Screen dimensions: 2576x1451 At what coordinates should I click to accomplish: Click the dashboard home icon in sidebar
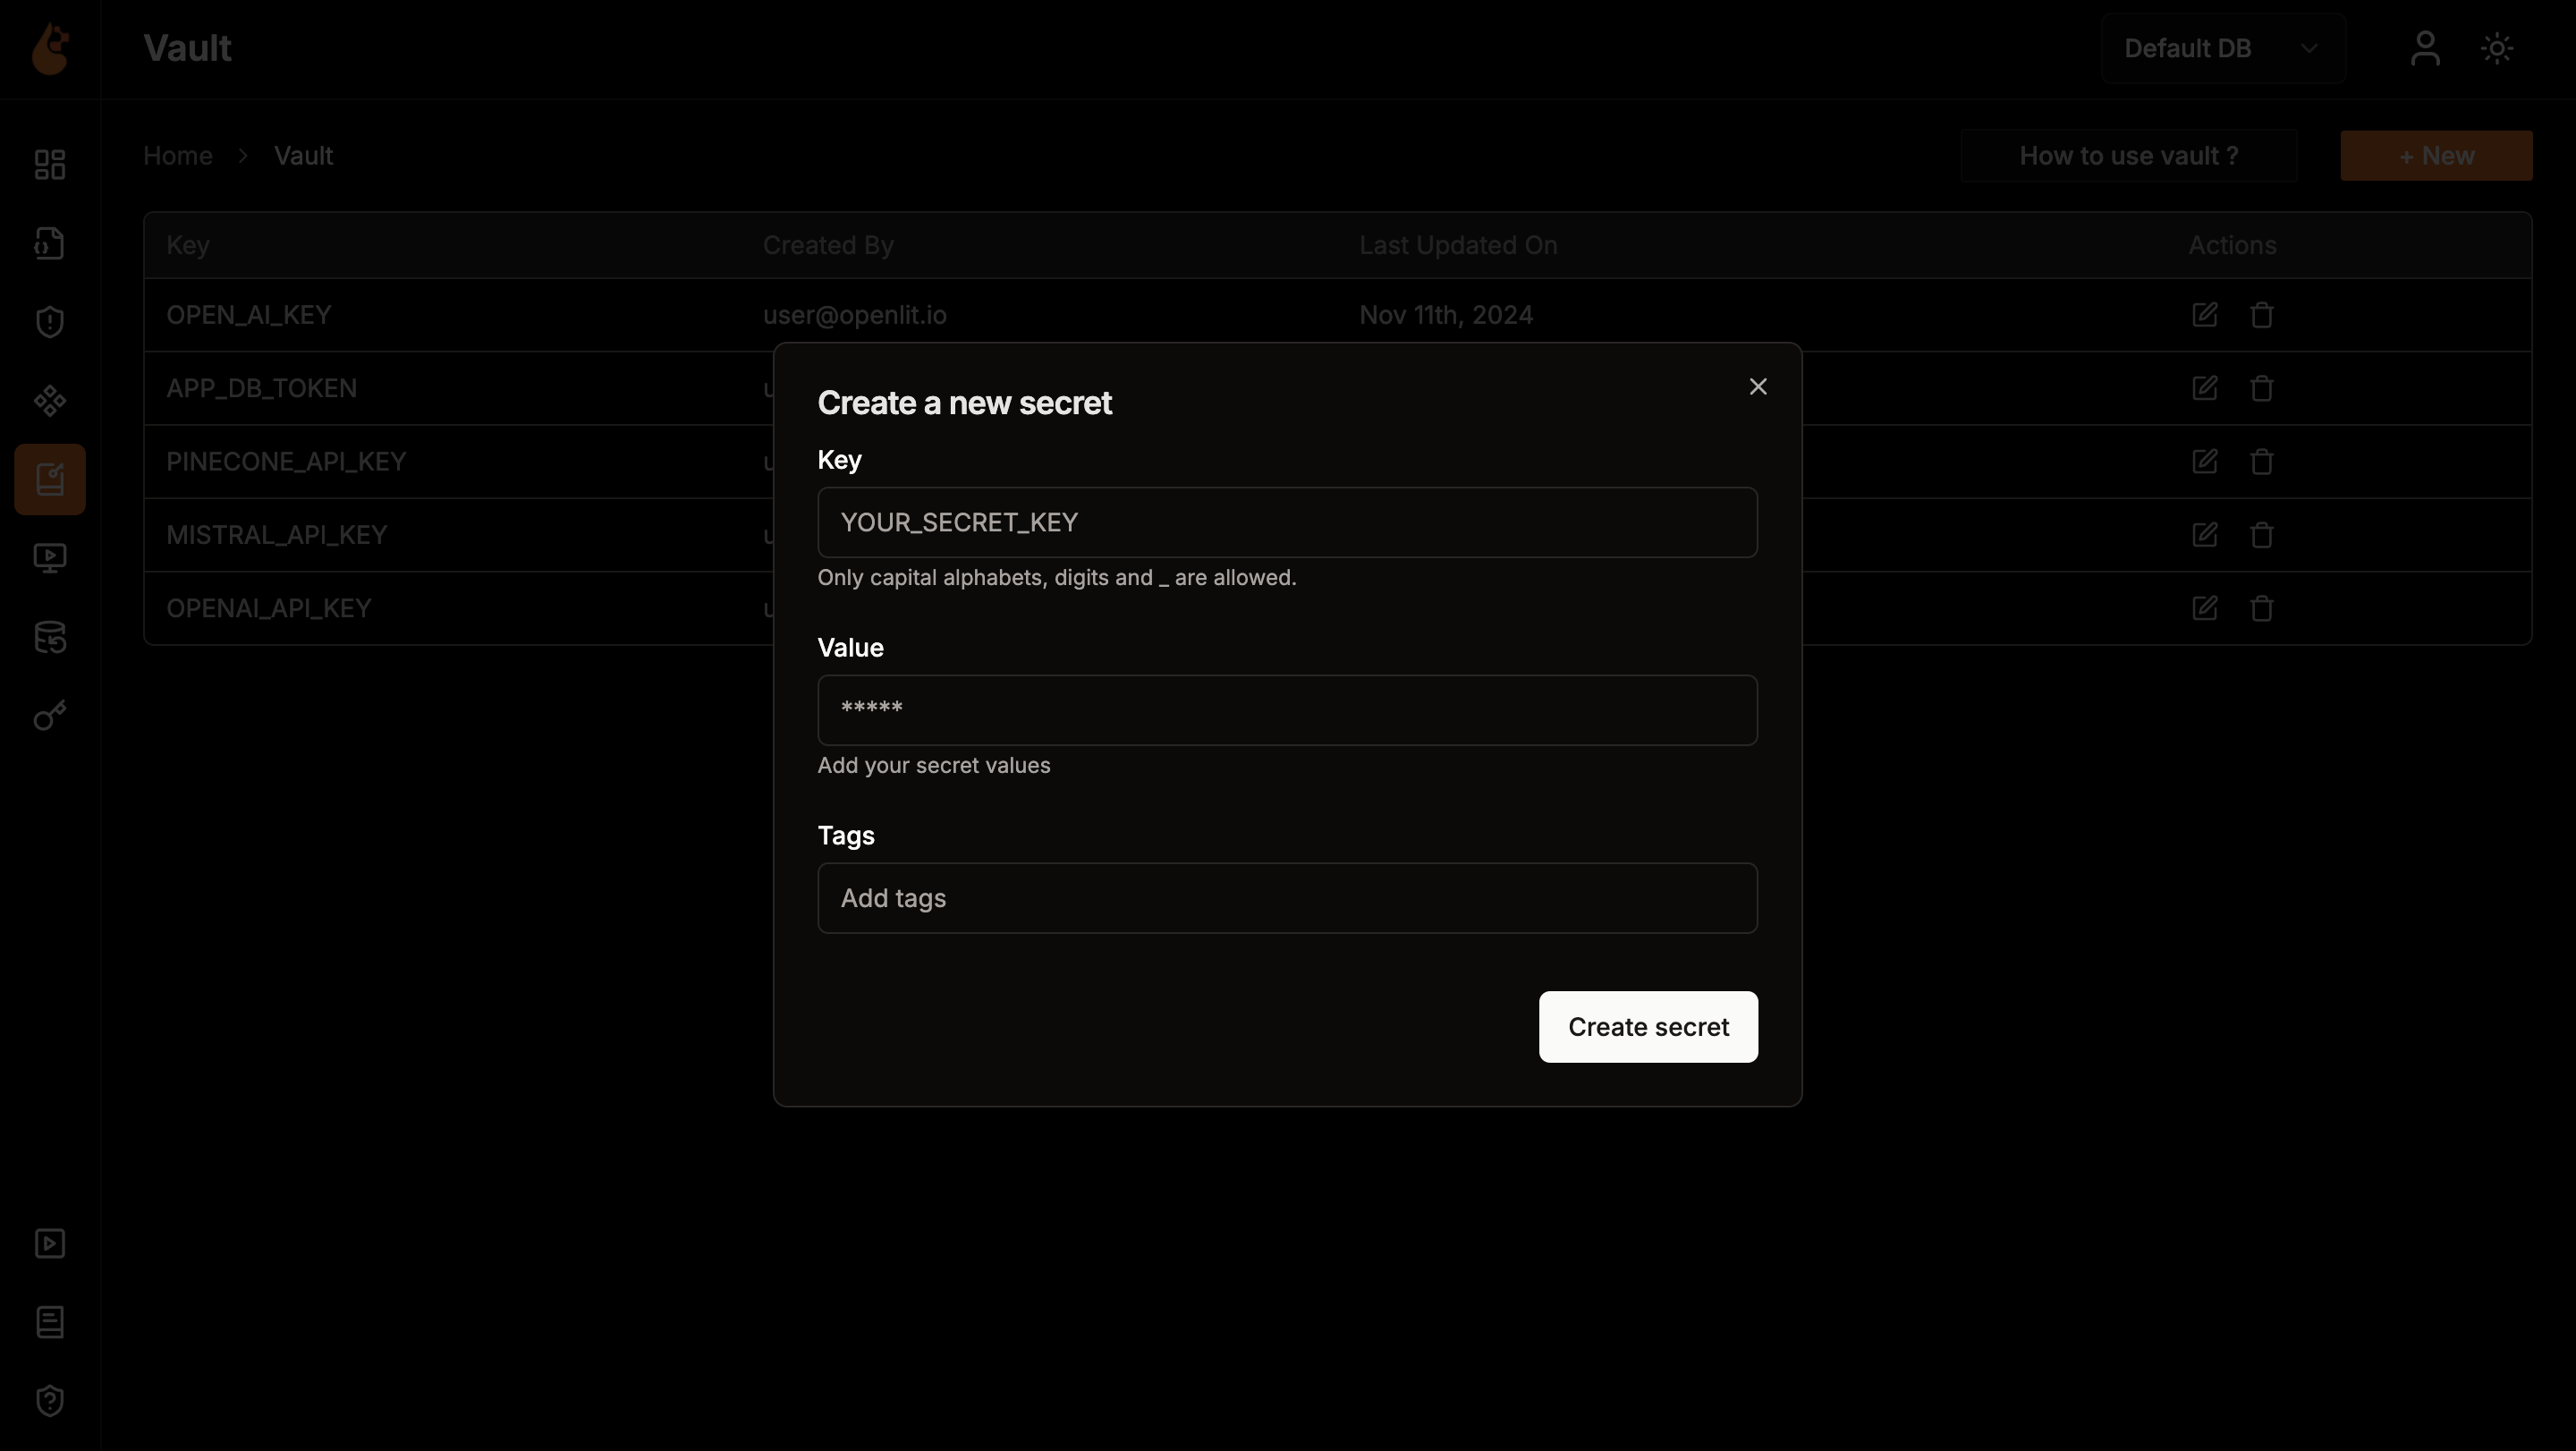click(49, 163)
